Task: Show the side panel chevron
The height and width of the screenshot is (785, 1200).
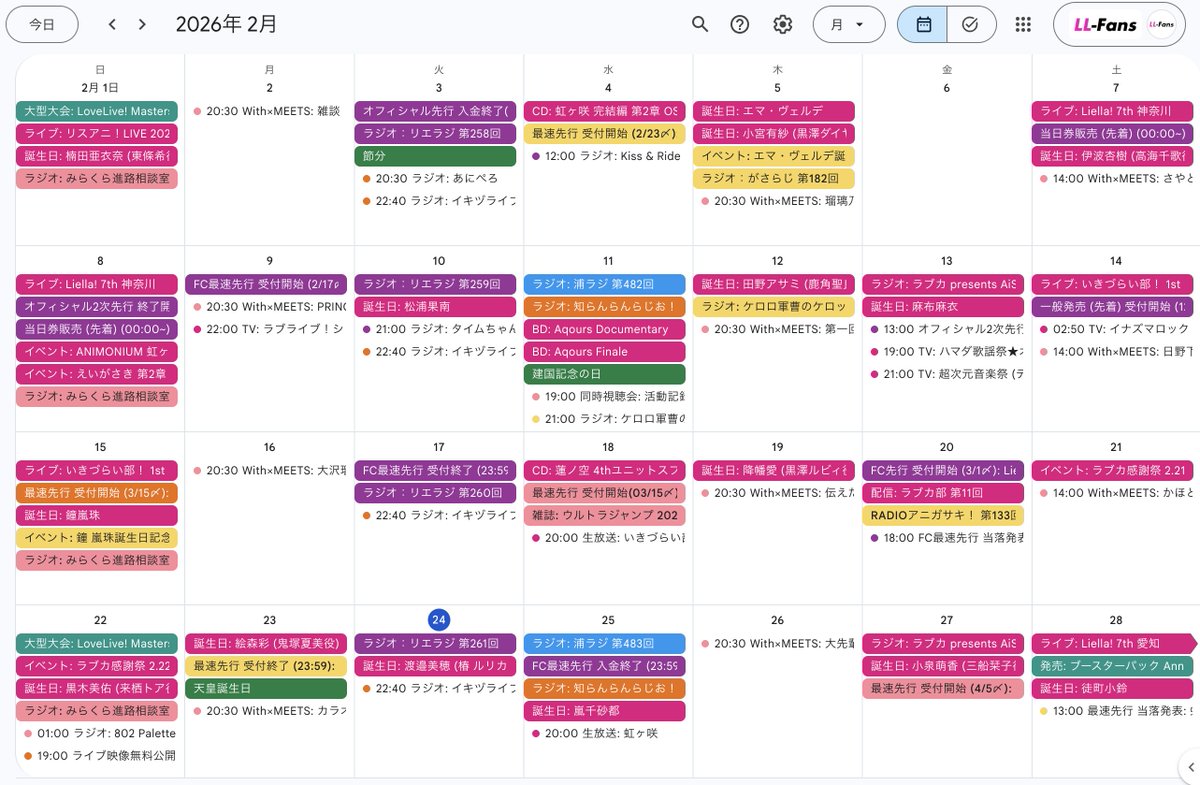Action: 1190,767
